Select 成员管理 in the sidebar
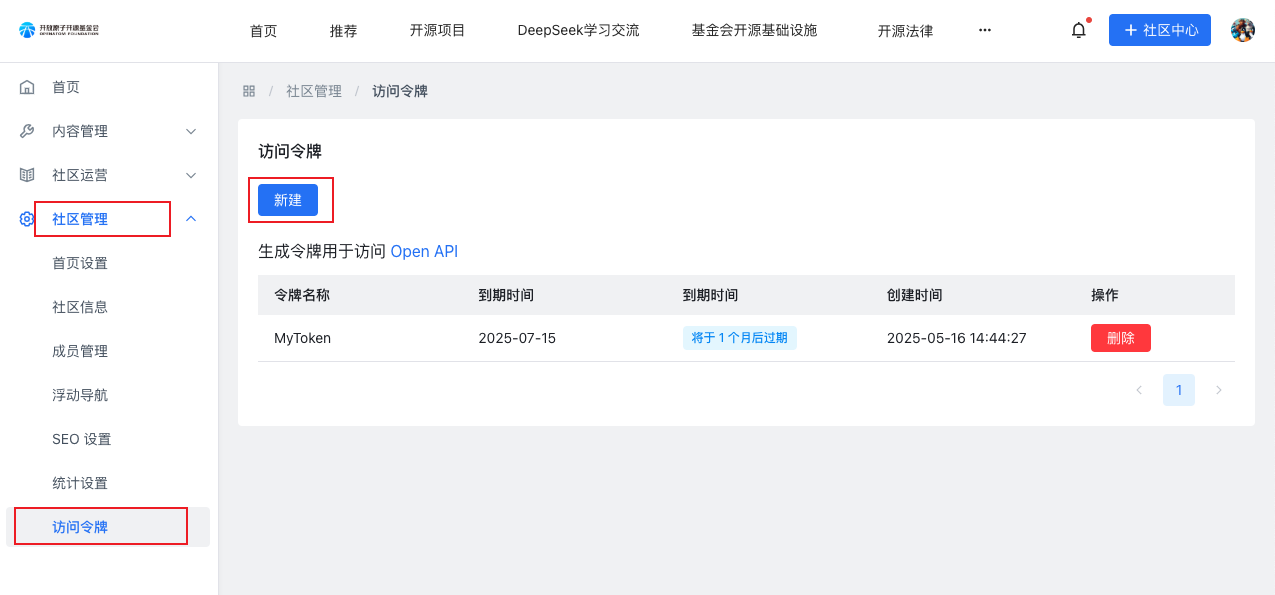The width and height of the screenshot is (1275, 595). 80,351
